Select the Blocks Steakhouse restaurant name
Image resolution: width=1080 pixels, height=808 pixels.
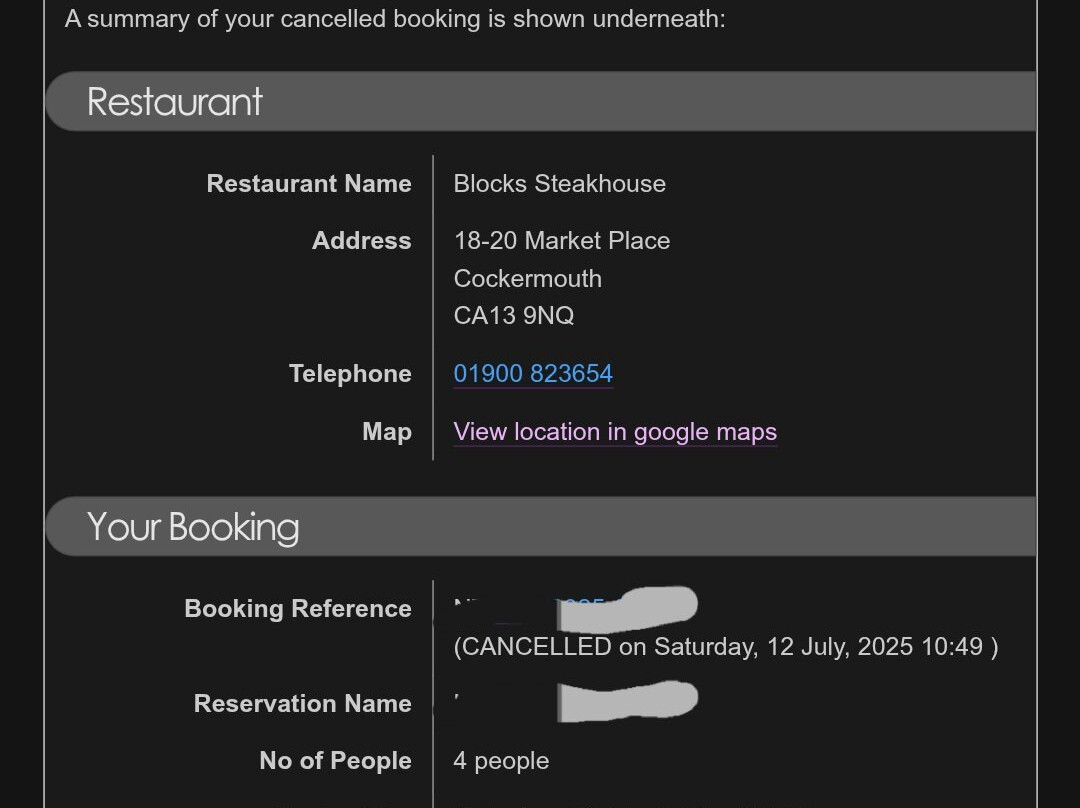coord(559,184)
